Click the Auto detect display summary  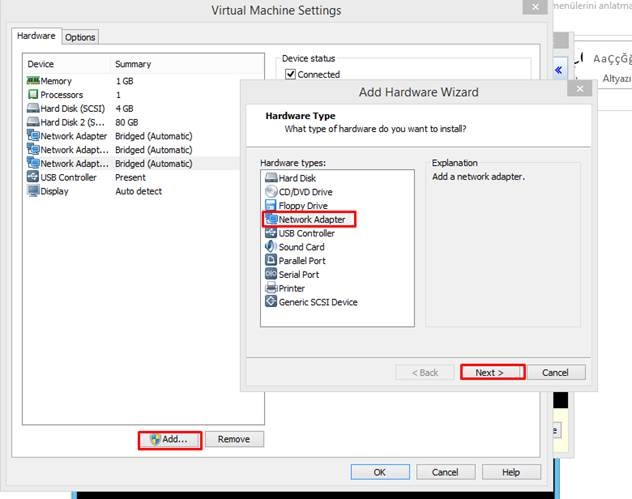point(139,191)
